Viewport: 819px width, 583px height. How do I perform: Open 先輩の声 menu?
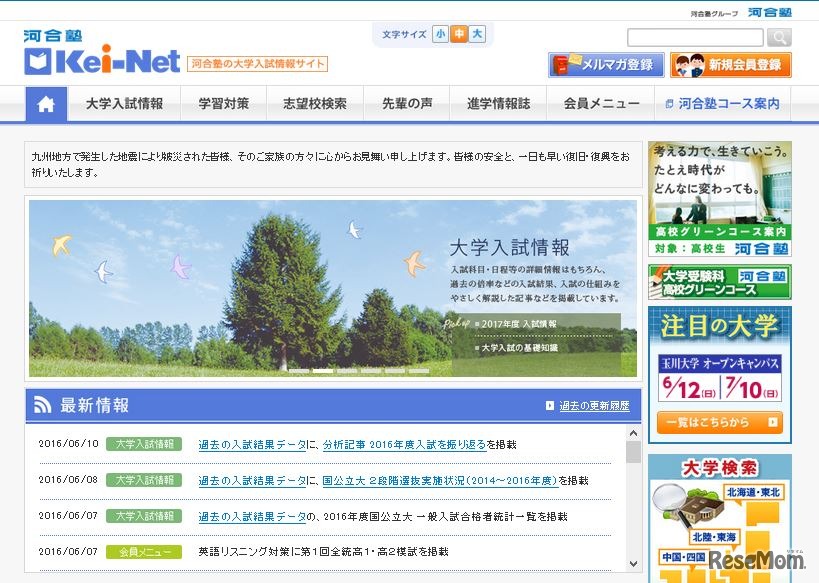[x=407, y=103]
